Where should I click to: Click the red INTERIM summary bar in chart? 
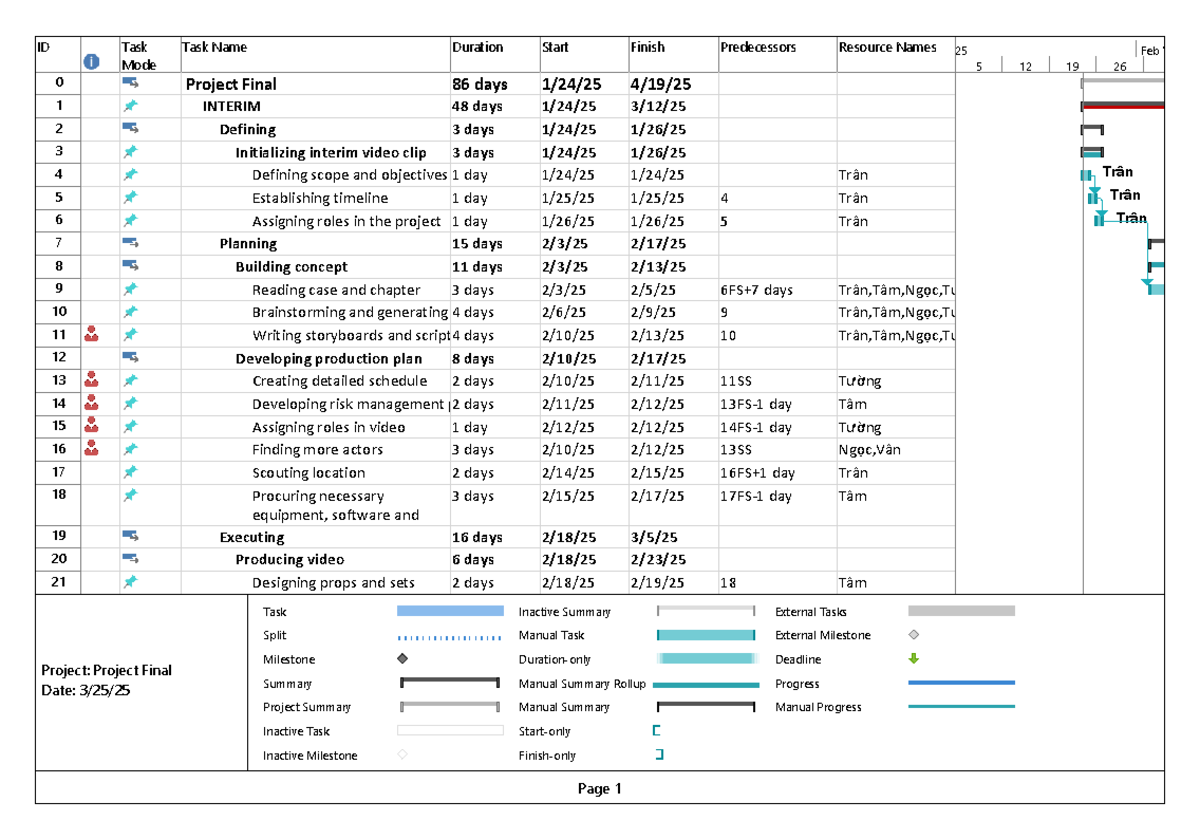[1123, 105]
